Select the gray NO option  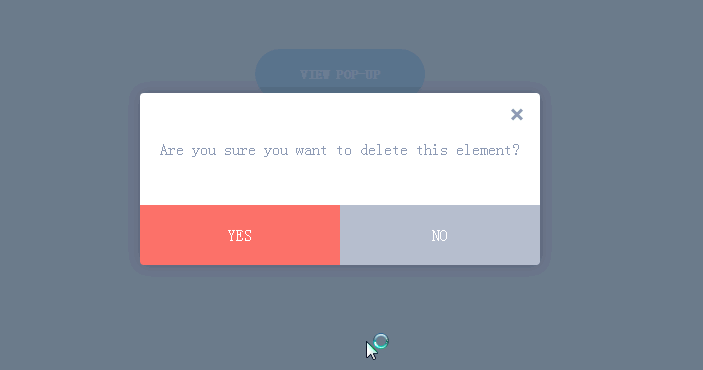440,235
